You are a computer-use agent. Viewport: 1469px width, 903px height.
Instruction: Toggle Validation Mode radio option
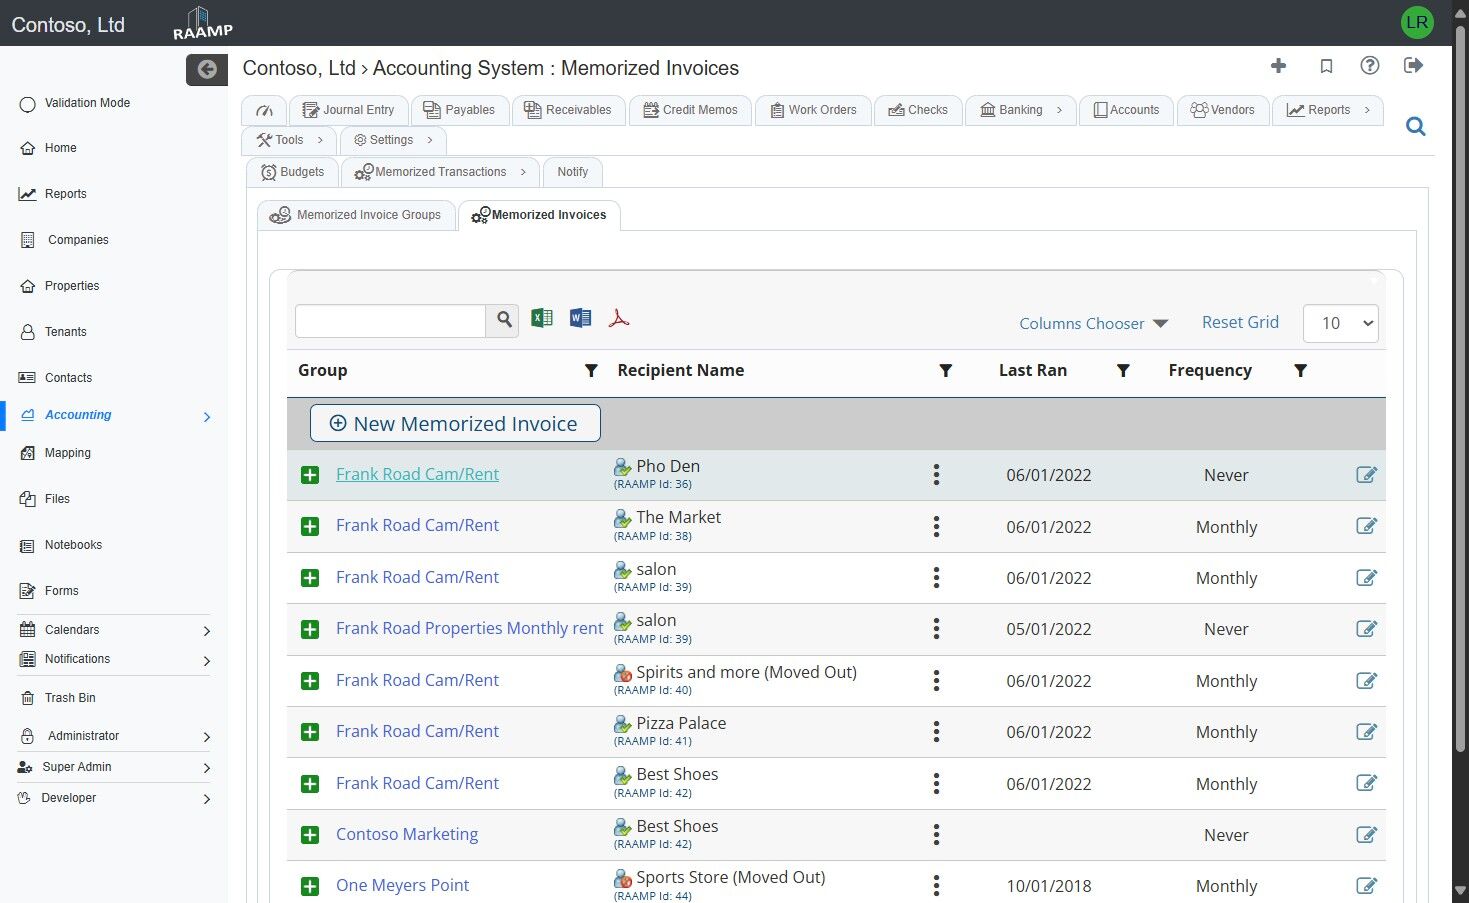pos(28,104)
